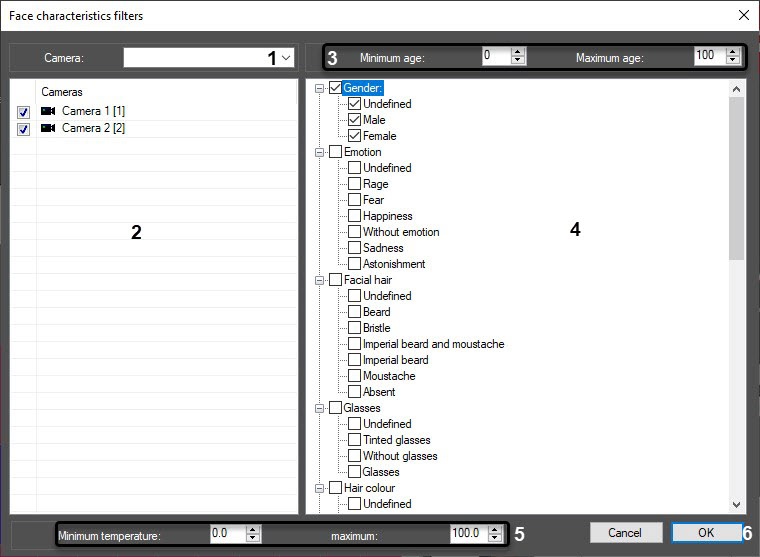This screenshot has height=557, width=760.
Task: Collapse the Emotion tree node
Action: 319,152
